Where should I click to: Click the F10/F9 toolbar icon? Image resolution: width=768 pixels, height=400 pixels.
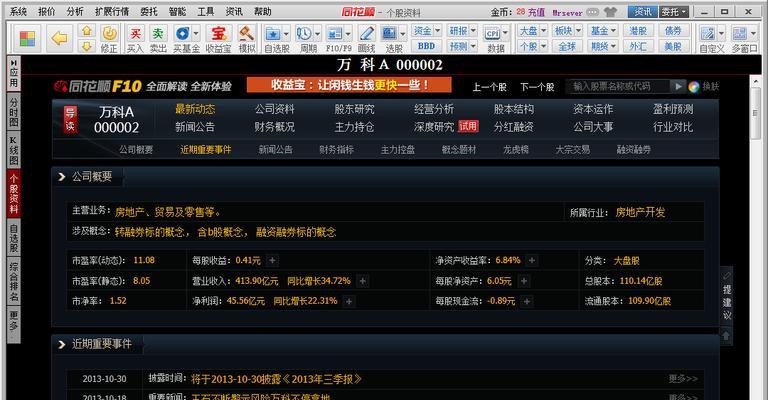(x=335, y=33)
